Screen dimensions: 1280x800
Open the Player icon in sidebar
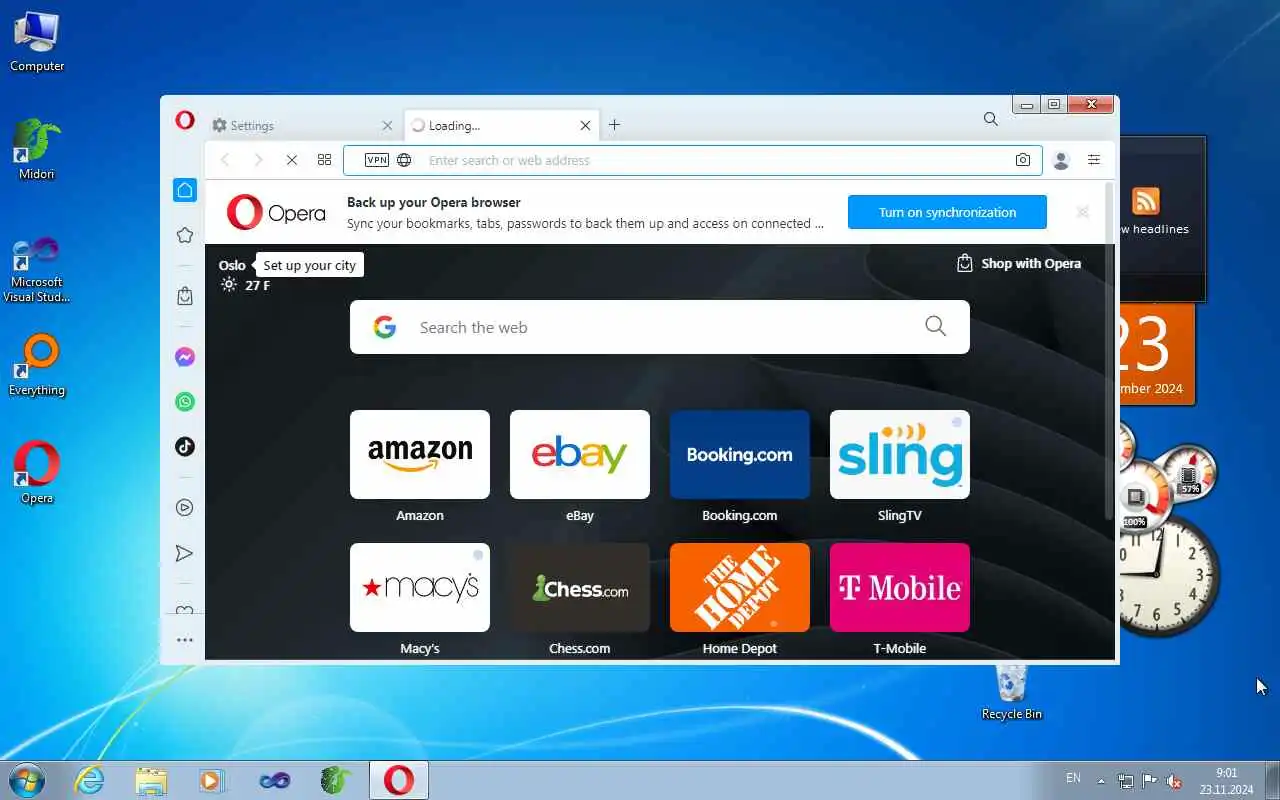185,508
